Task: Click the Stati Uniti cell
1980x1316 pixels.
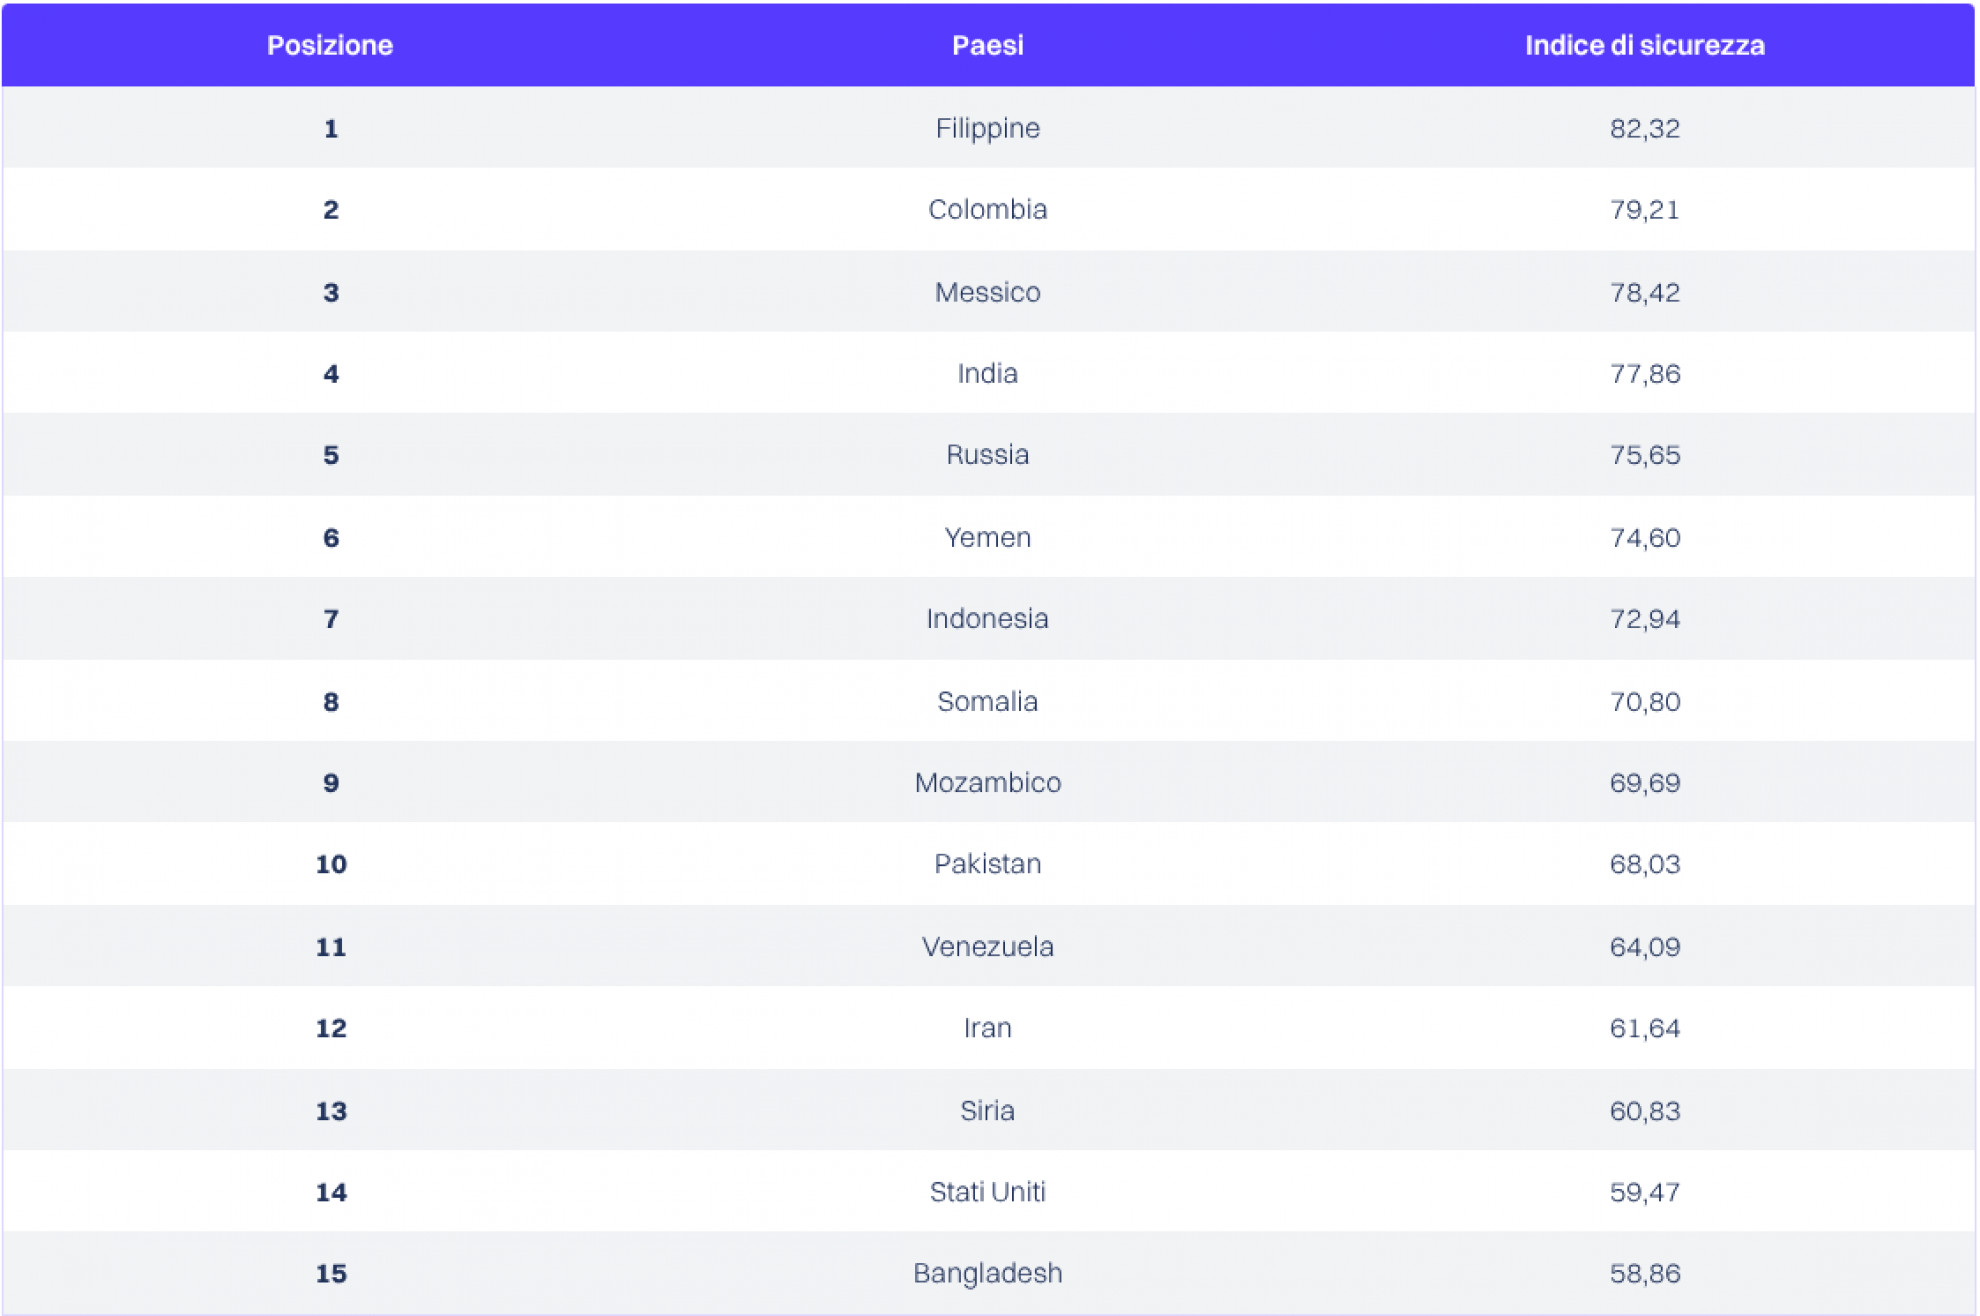Action: [x=987, y=1191]
